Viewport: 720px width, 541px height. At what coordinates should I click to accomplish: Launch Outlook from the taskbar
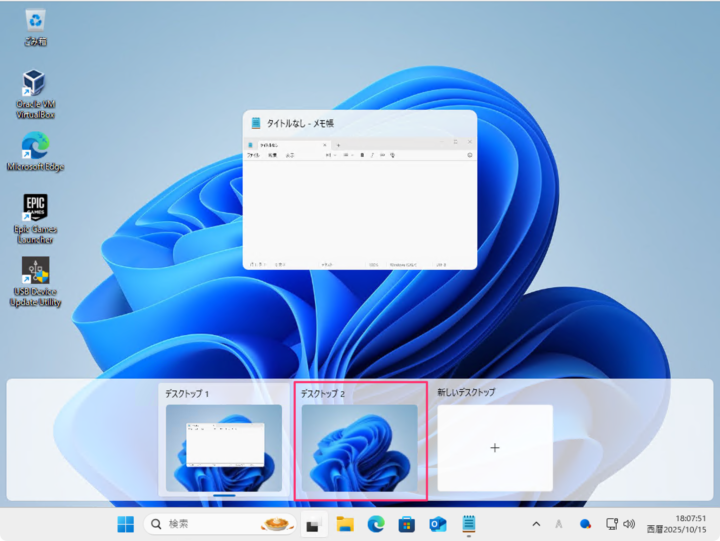(x=437, y=524)
